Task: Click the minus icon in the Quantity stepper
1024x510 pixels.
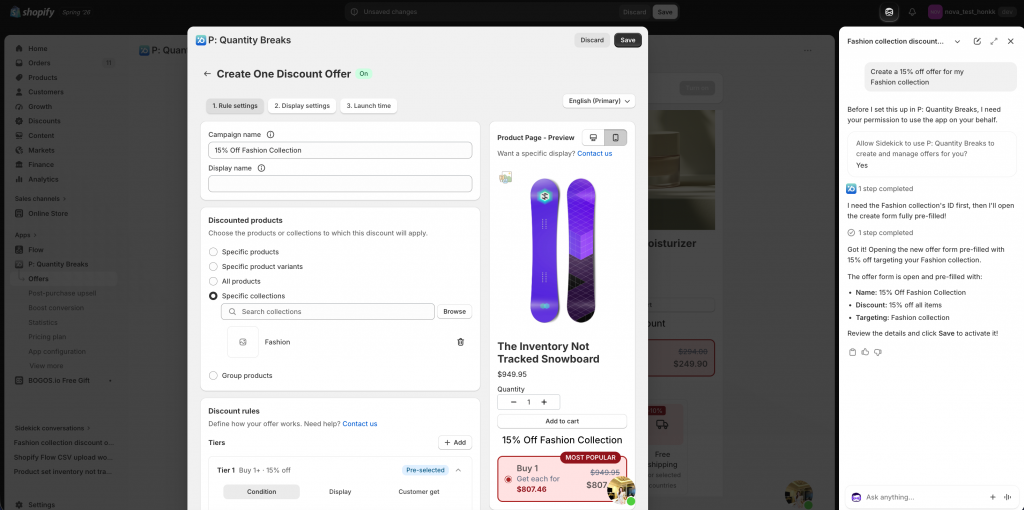Action: coord(513,402)
